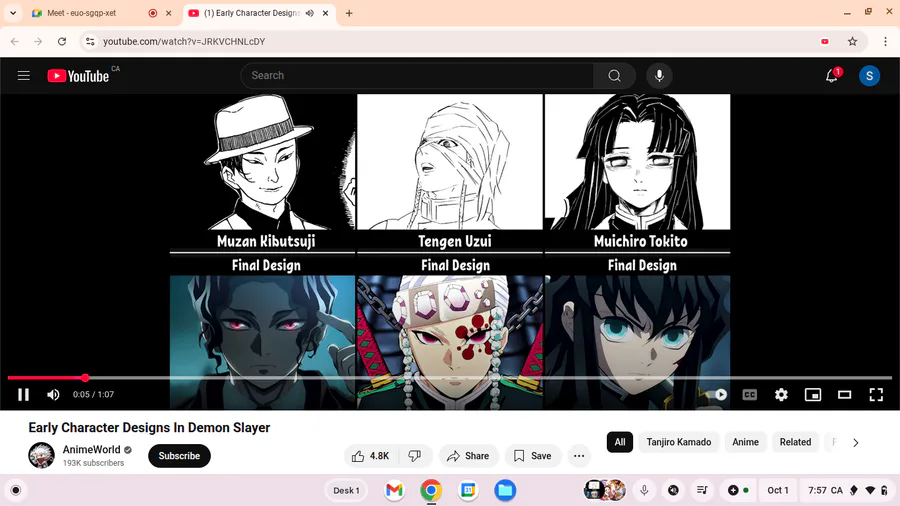Select the Related filter chip

[795, 442]
